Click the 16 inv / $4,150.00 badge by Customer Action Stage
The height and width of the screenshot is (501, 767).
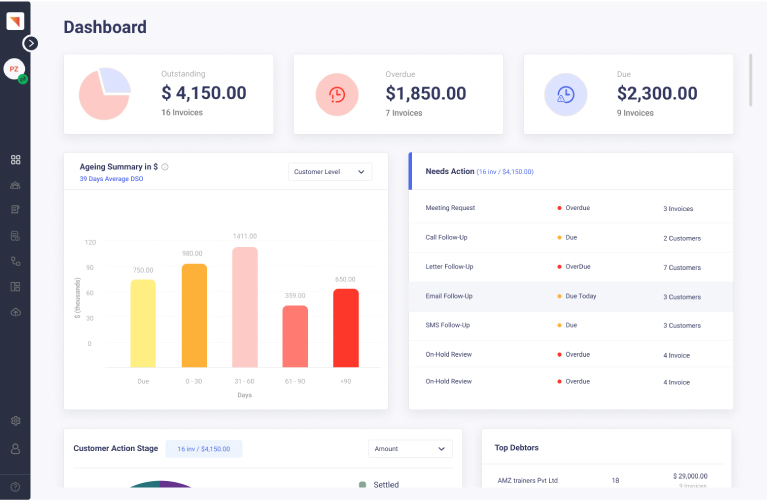click(203, 449)
